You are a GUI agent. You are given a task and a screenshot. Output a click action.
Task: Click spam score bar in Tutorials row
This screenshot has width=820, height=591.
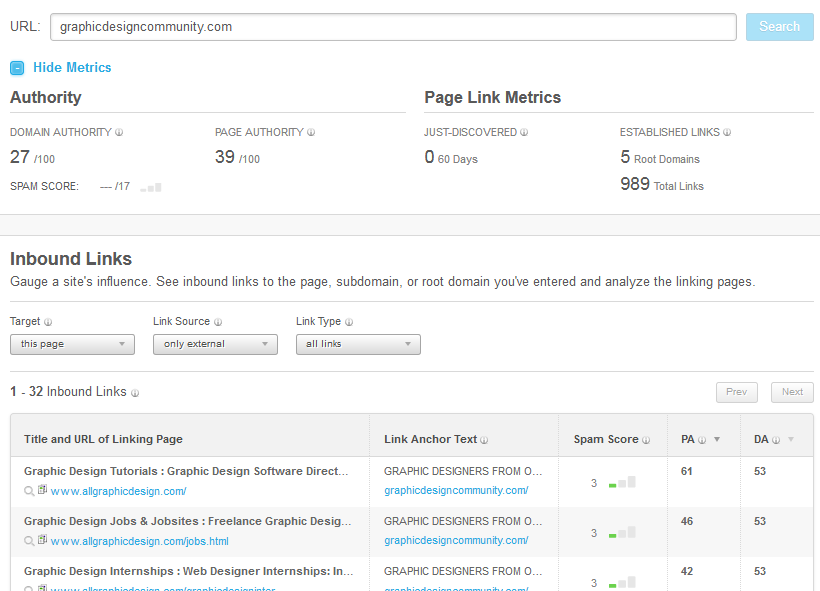coord(622,482)
